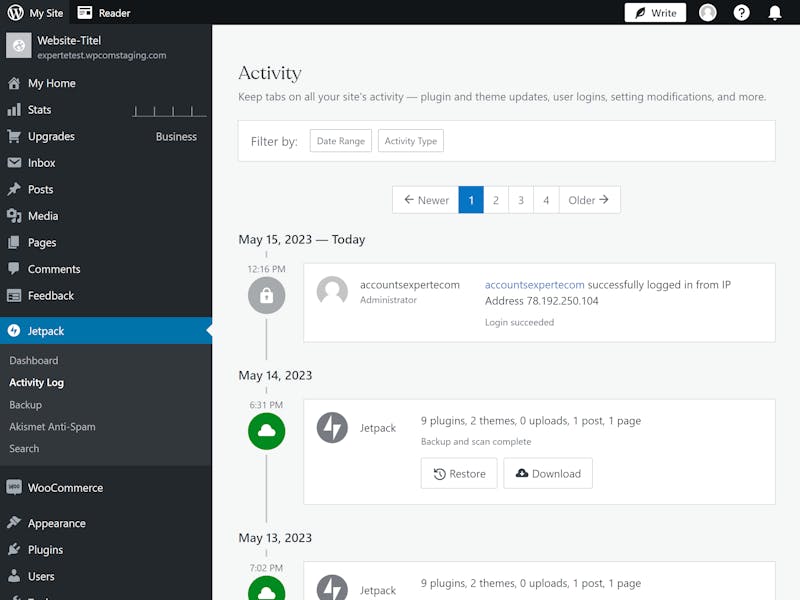The height and width of the screenshot is (600, 800).
Task: Click the green cloud icon at 7:02 PM
Action: (266, 588)
